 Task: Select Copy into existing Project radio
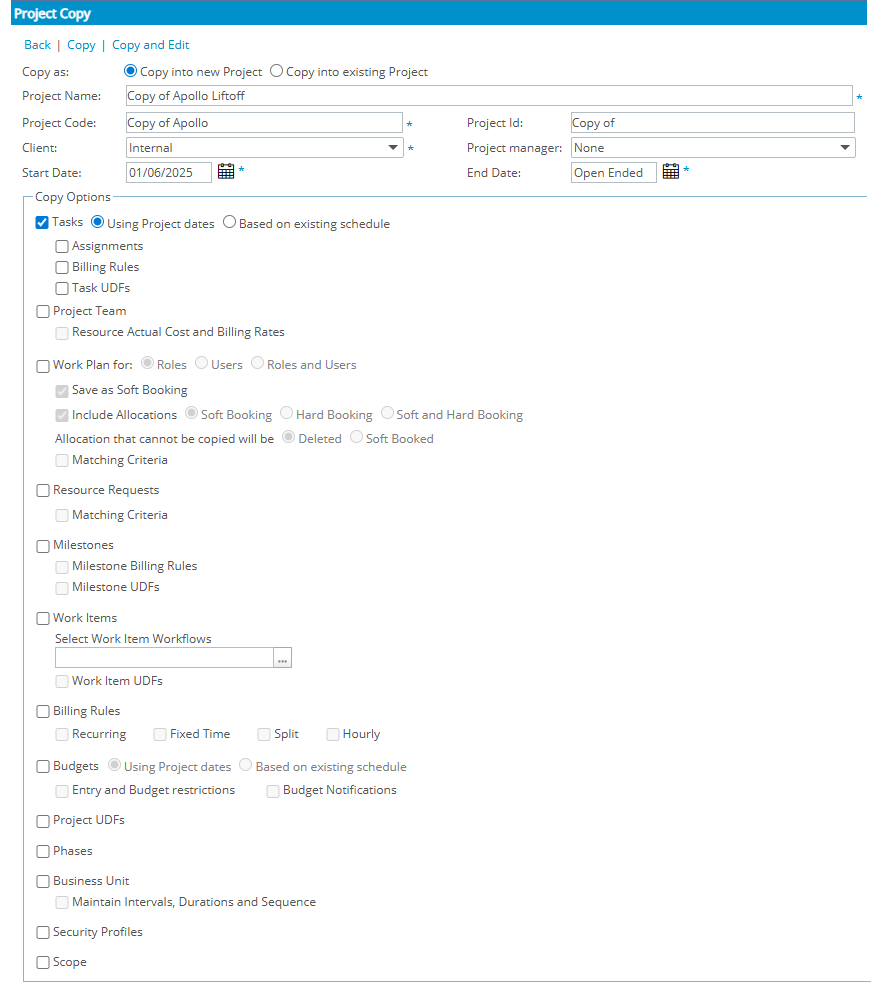pyautogui.click(x=277, y=72)
